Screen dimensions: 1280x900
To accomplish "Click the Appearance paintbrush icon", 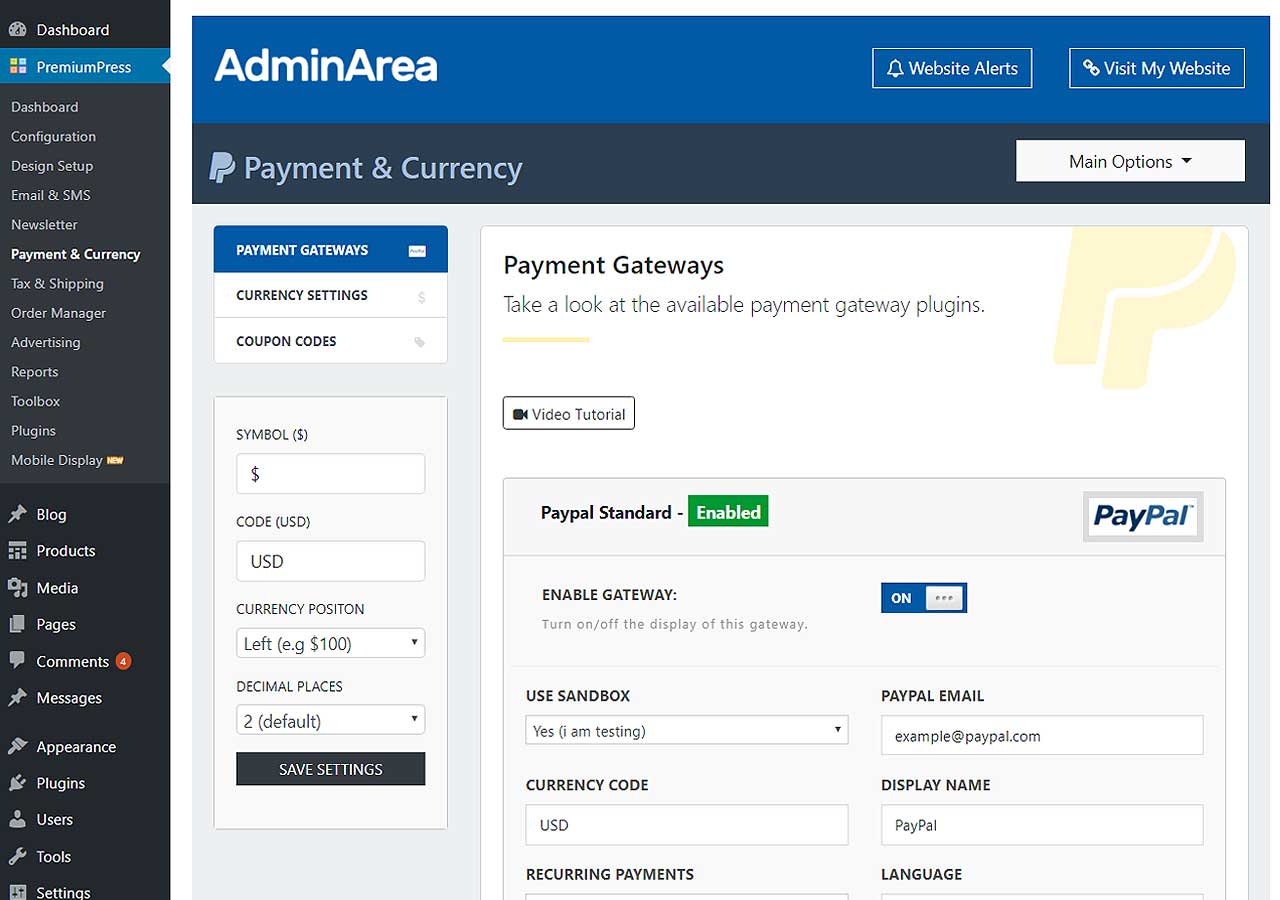I will (x=17, y=747).
